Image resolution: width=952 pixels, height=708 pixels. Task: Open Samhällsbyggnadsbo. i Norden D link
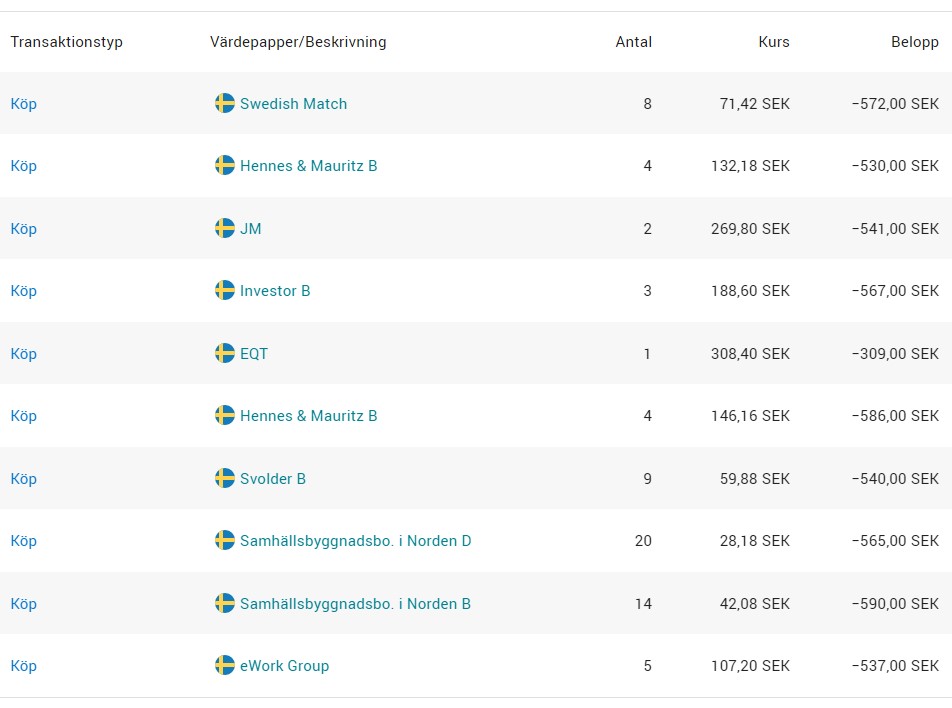(356, 541)
